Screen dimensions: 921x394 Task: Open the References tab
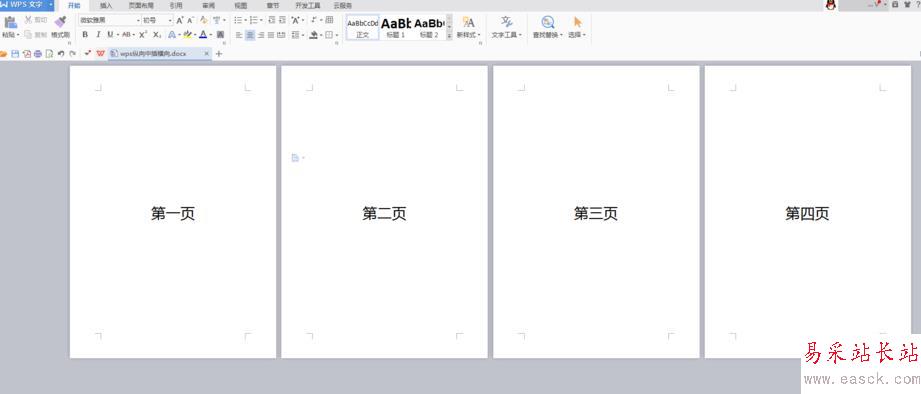tap(176, 5)
